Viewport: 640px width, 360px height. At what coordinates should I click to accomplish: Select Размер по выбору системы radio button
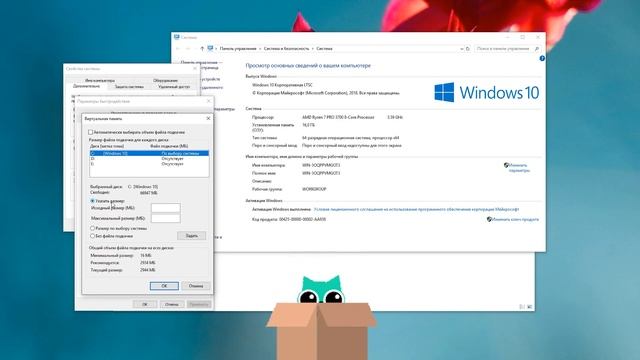point(92,228)
